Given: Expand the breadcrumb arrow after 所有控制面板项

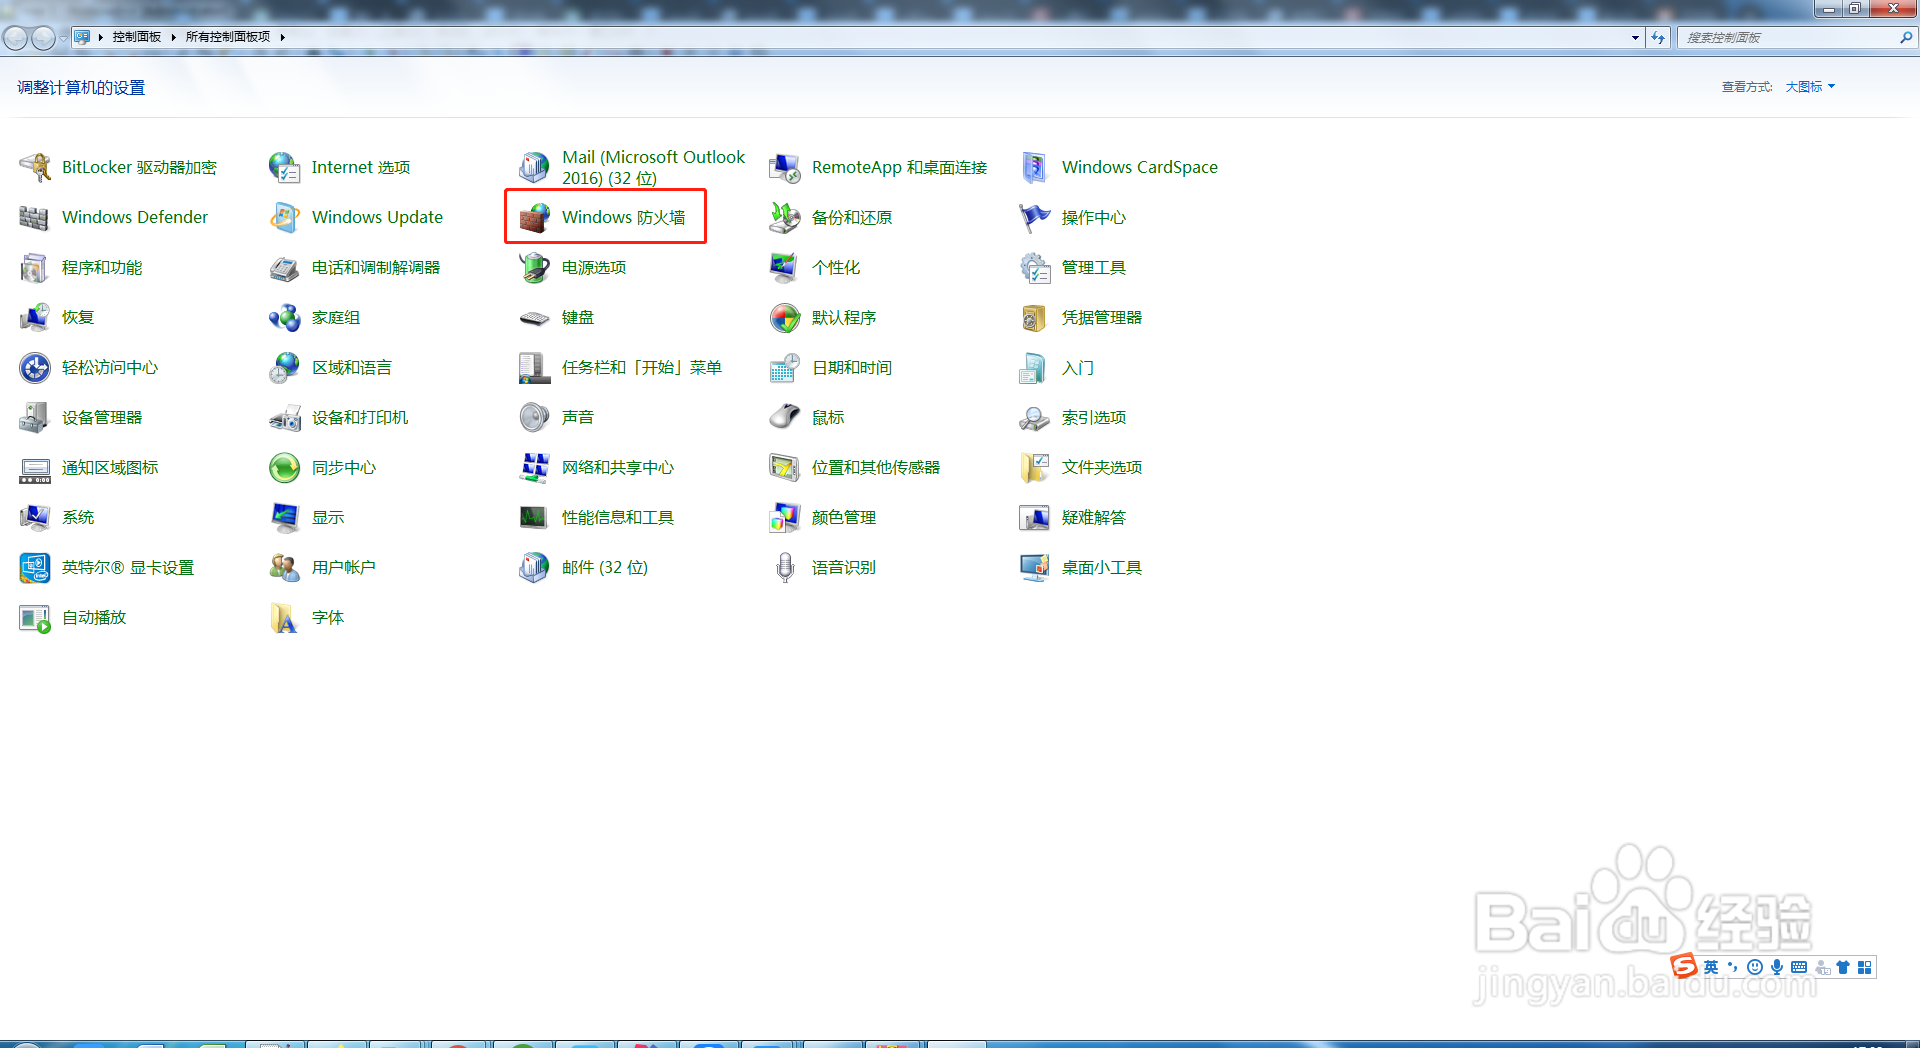Looking at the screenshot, I should click(x=283, y=36).
